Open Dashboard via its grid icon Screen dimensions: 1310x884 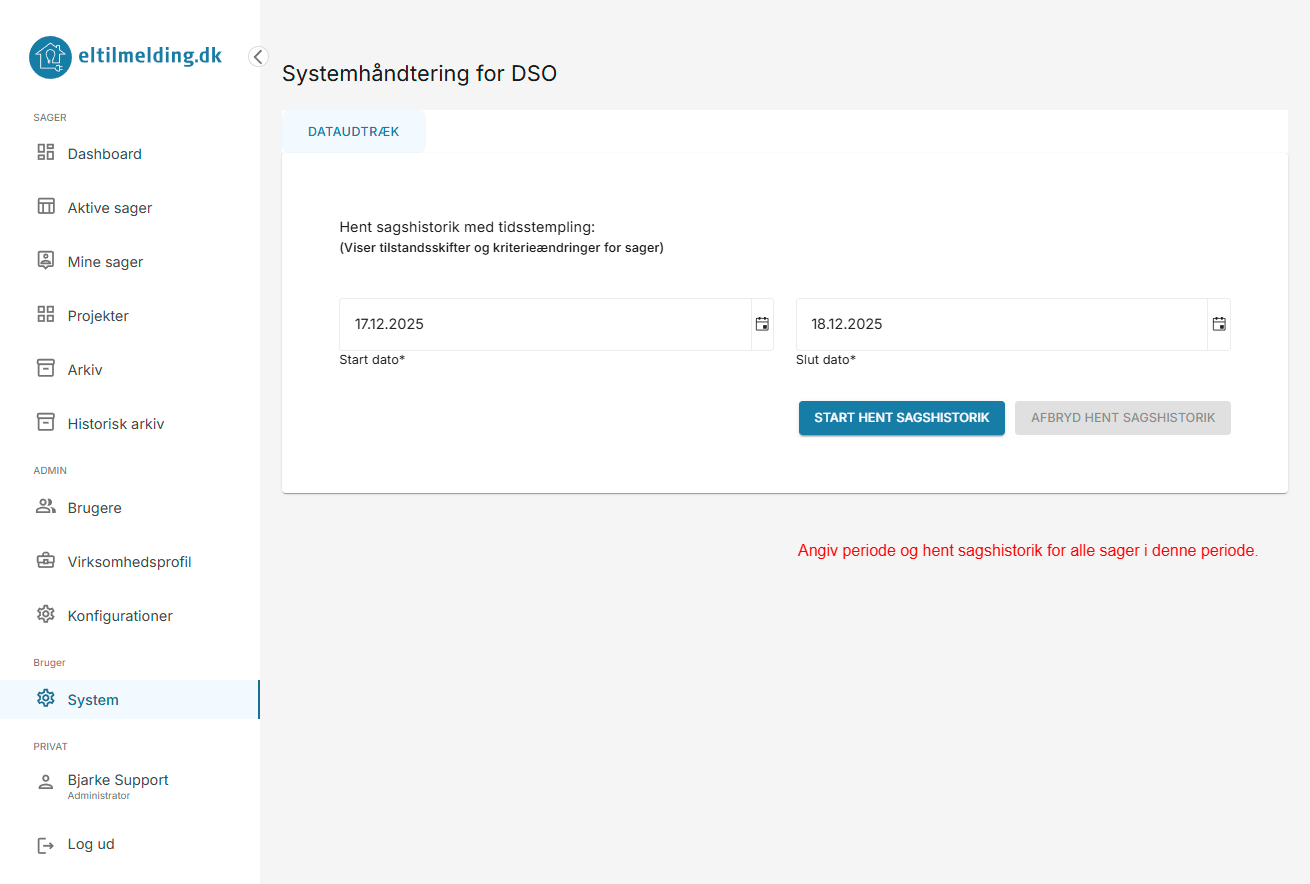(46, 153)
